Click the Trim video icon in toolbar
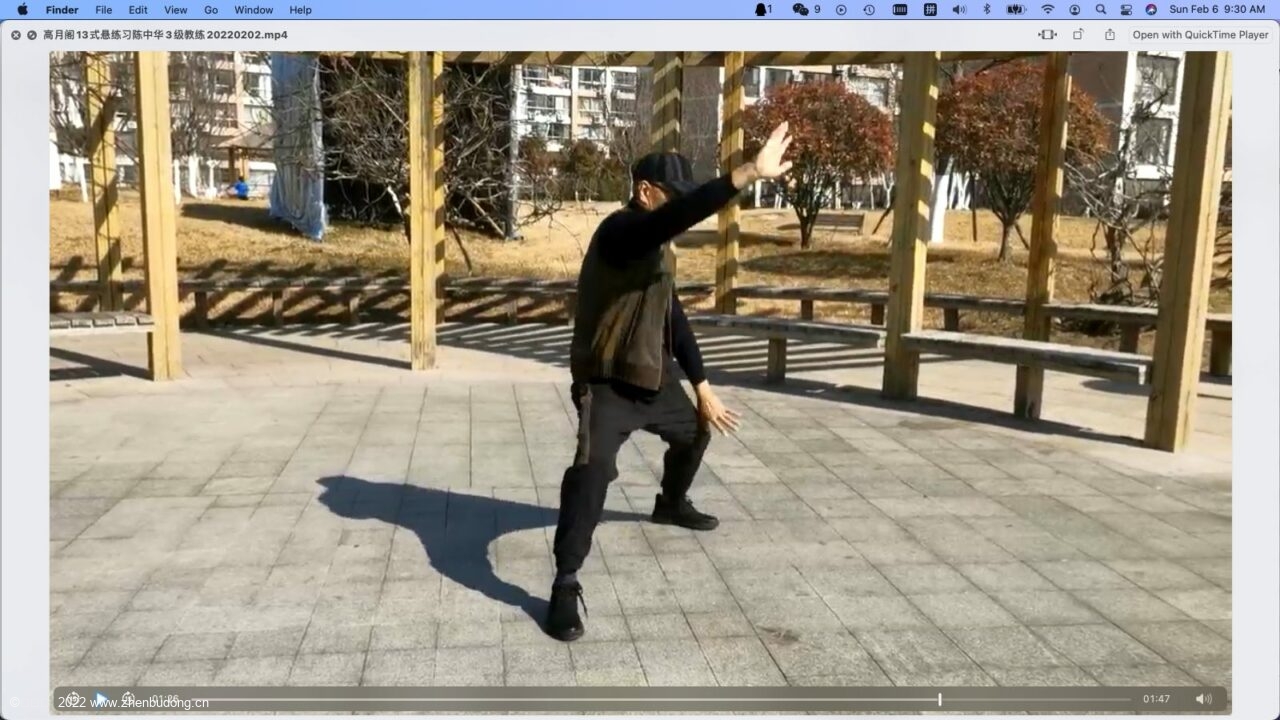Image resolution: width=1280 pixels, height=720 pixels. (1047, 35)
